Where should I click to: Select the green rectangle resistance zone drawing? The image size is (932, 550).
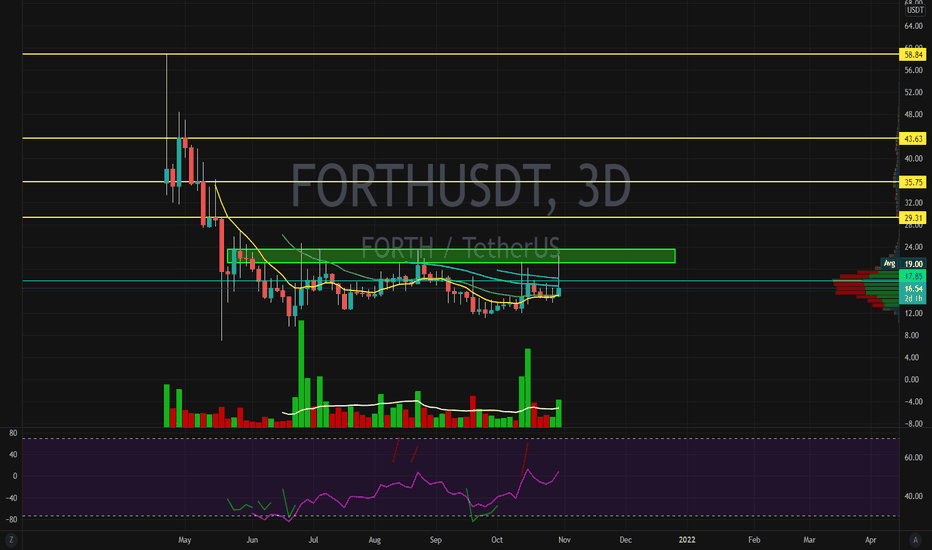point(451,256)
